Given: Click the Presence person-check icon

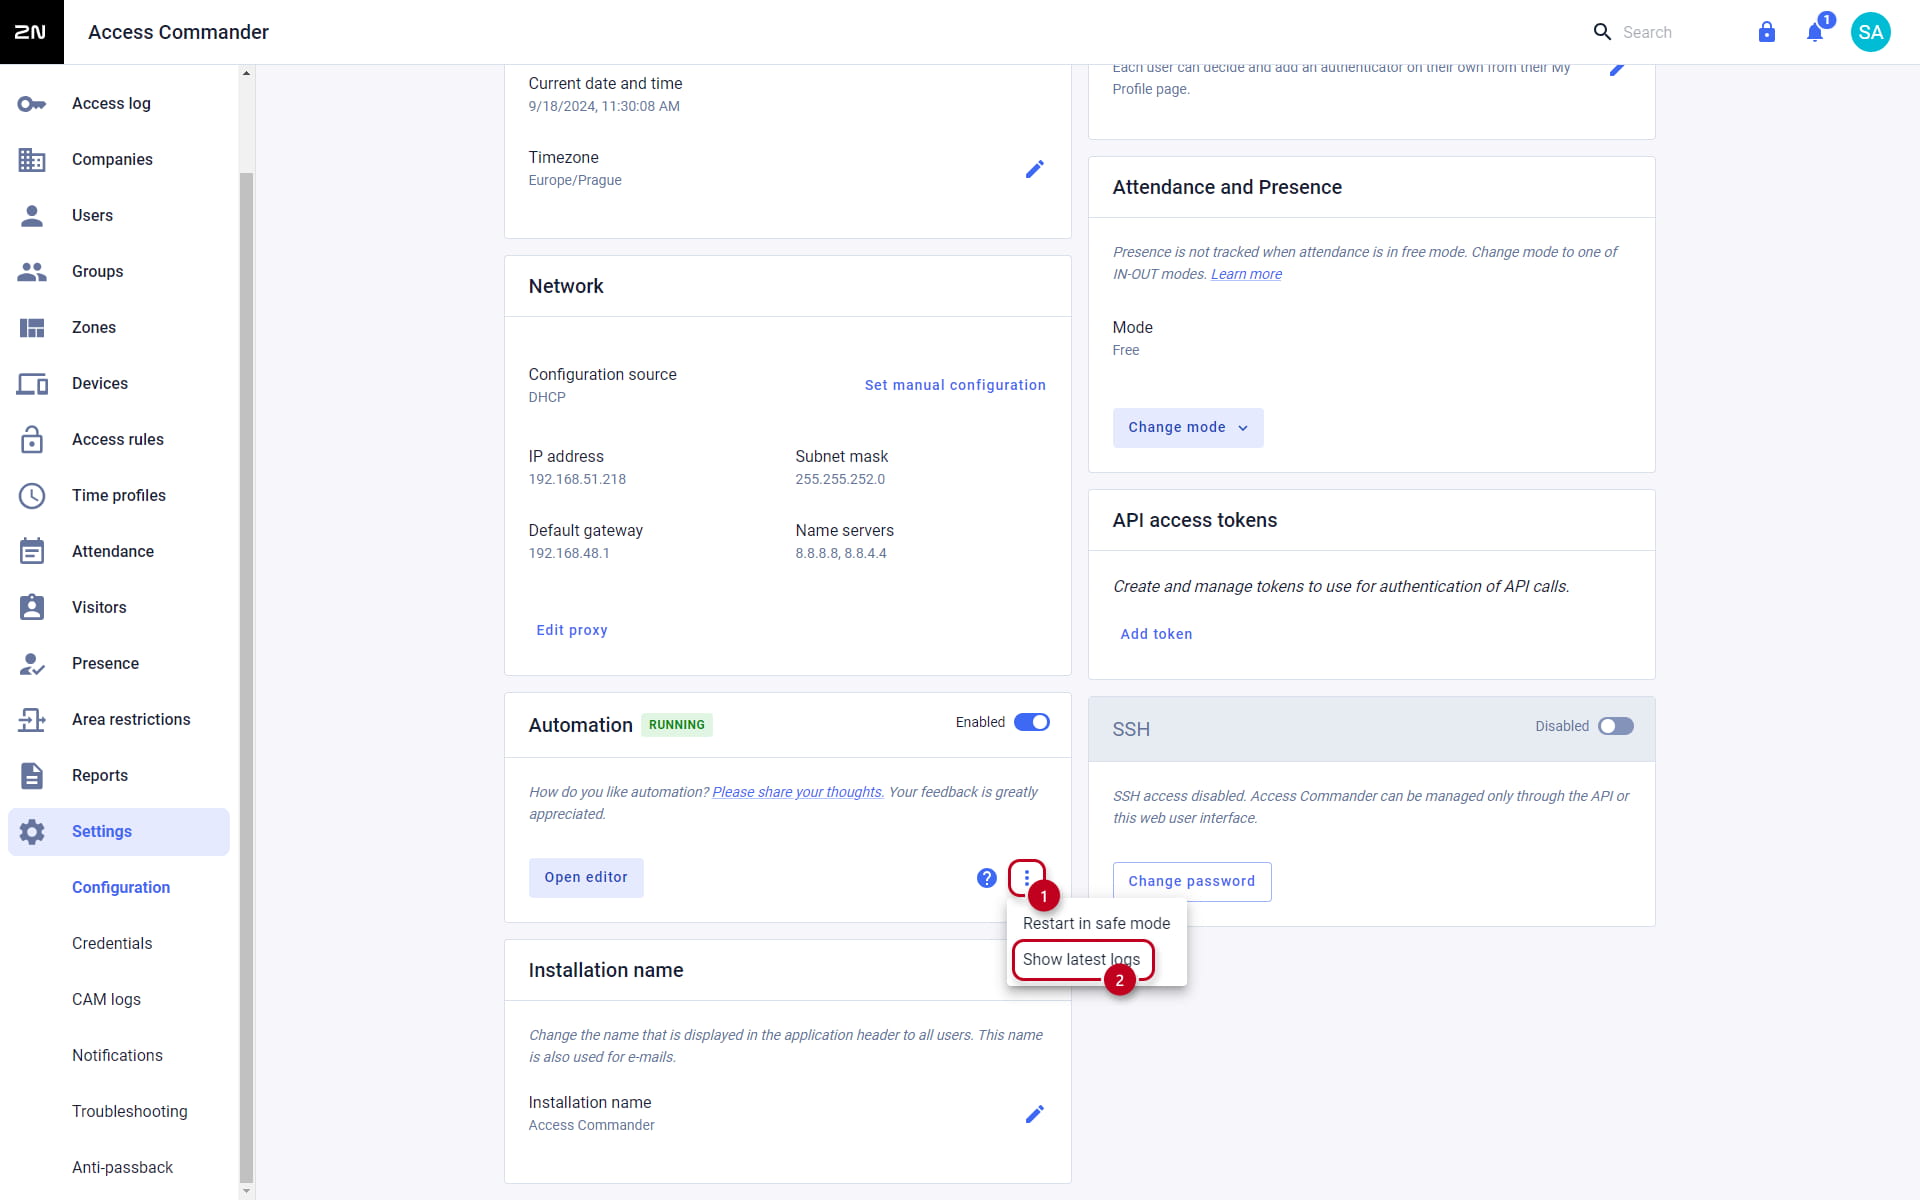Looking at the screenshot, I should coord(32,664).
